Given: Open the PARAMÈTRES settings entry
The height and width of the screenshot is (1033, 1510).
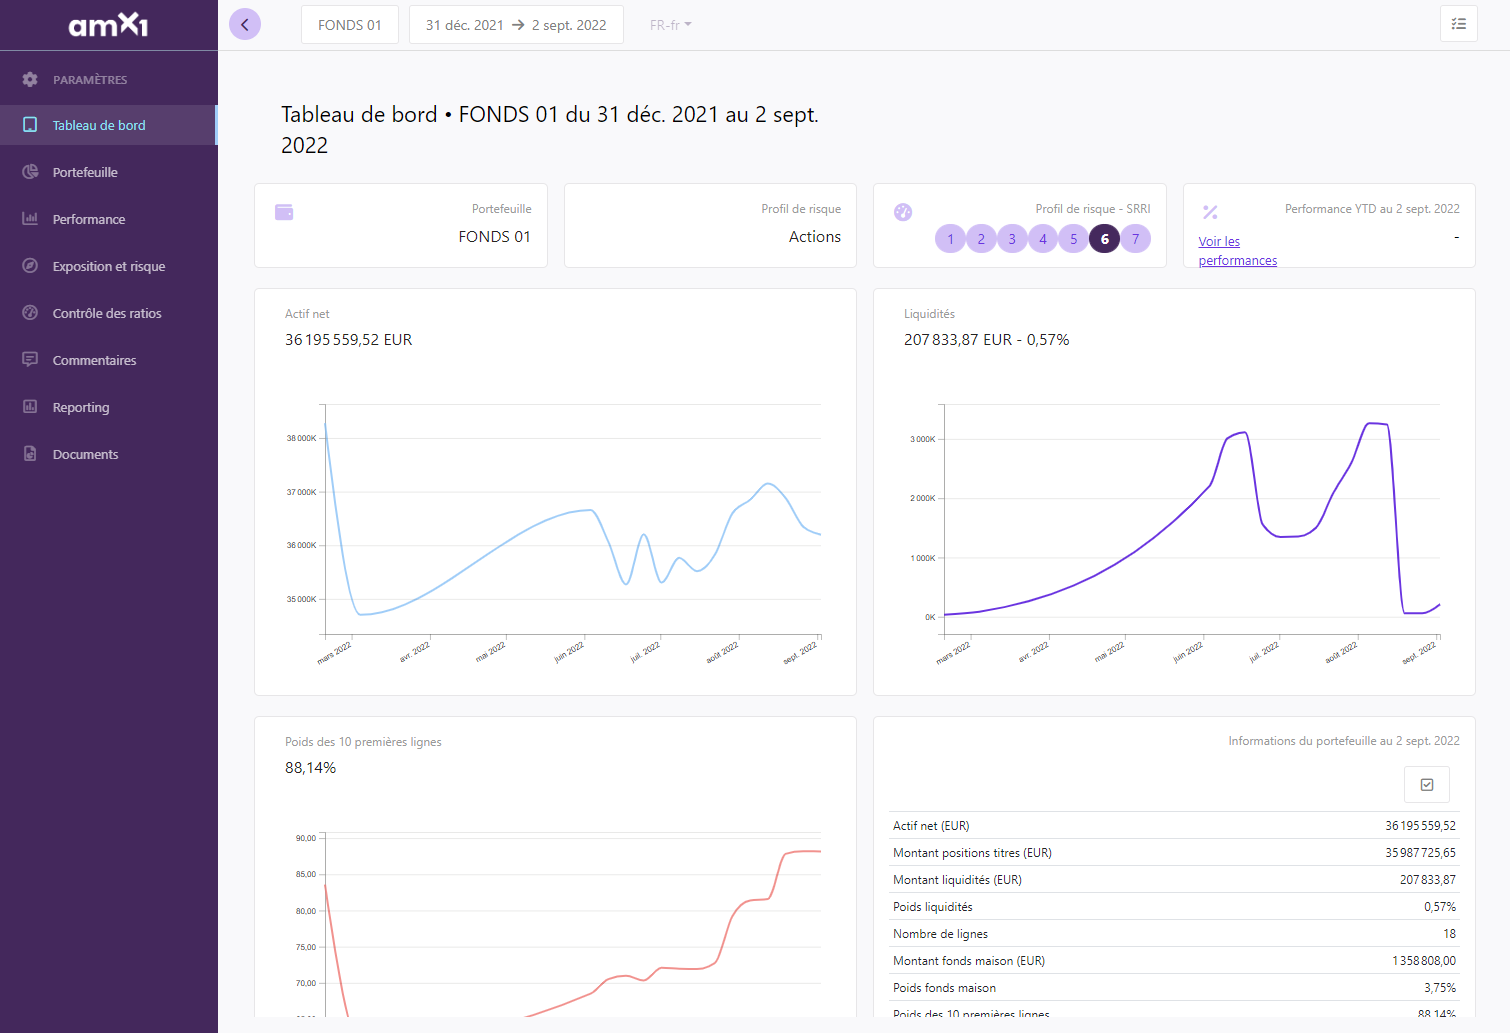Looking at the screenshot, I should tap(90, 79).
